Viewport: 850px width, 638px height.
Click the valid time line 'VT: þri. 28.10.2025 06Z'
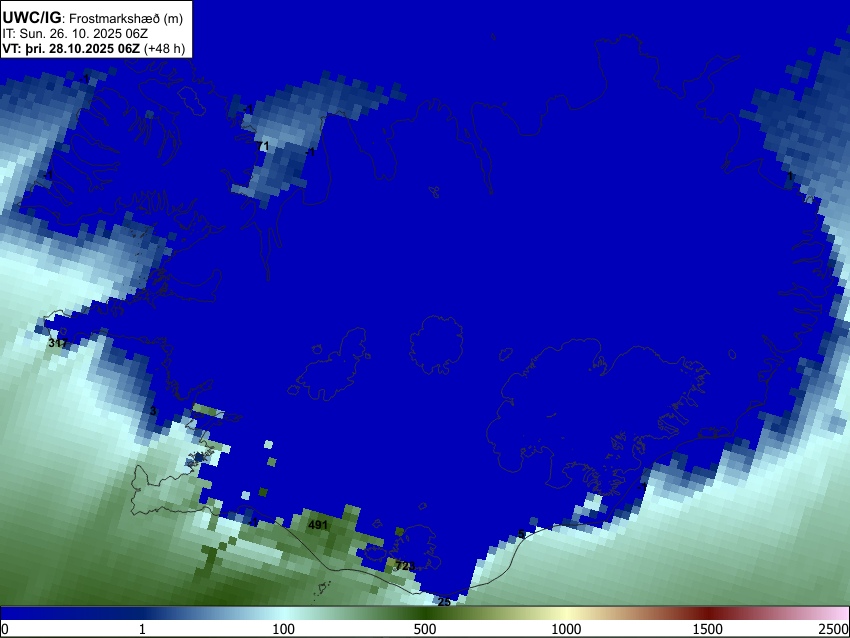pyautogui.click(x=71, y=48)
